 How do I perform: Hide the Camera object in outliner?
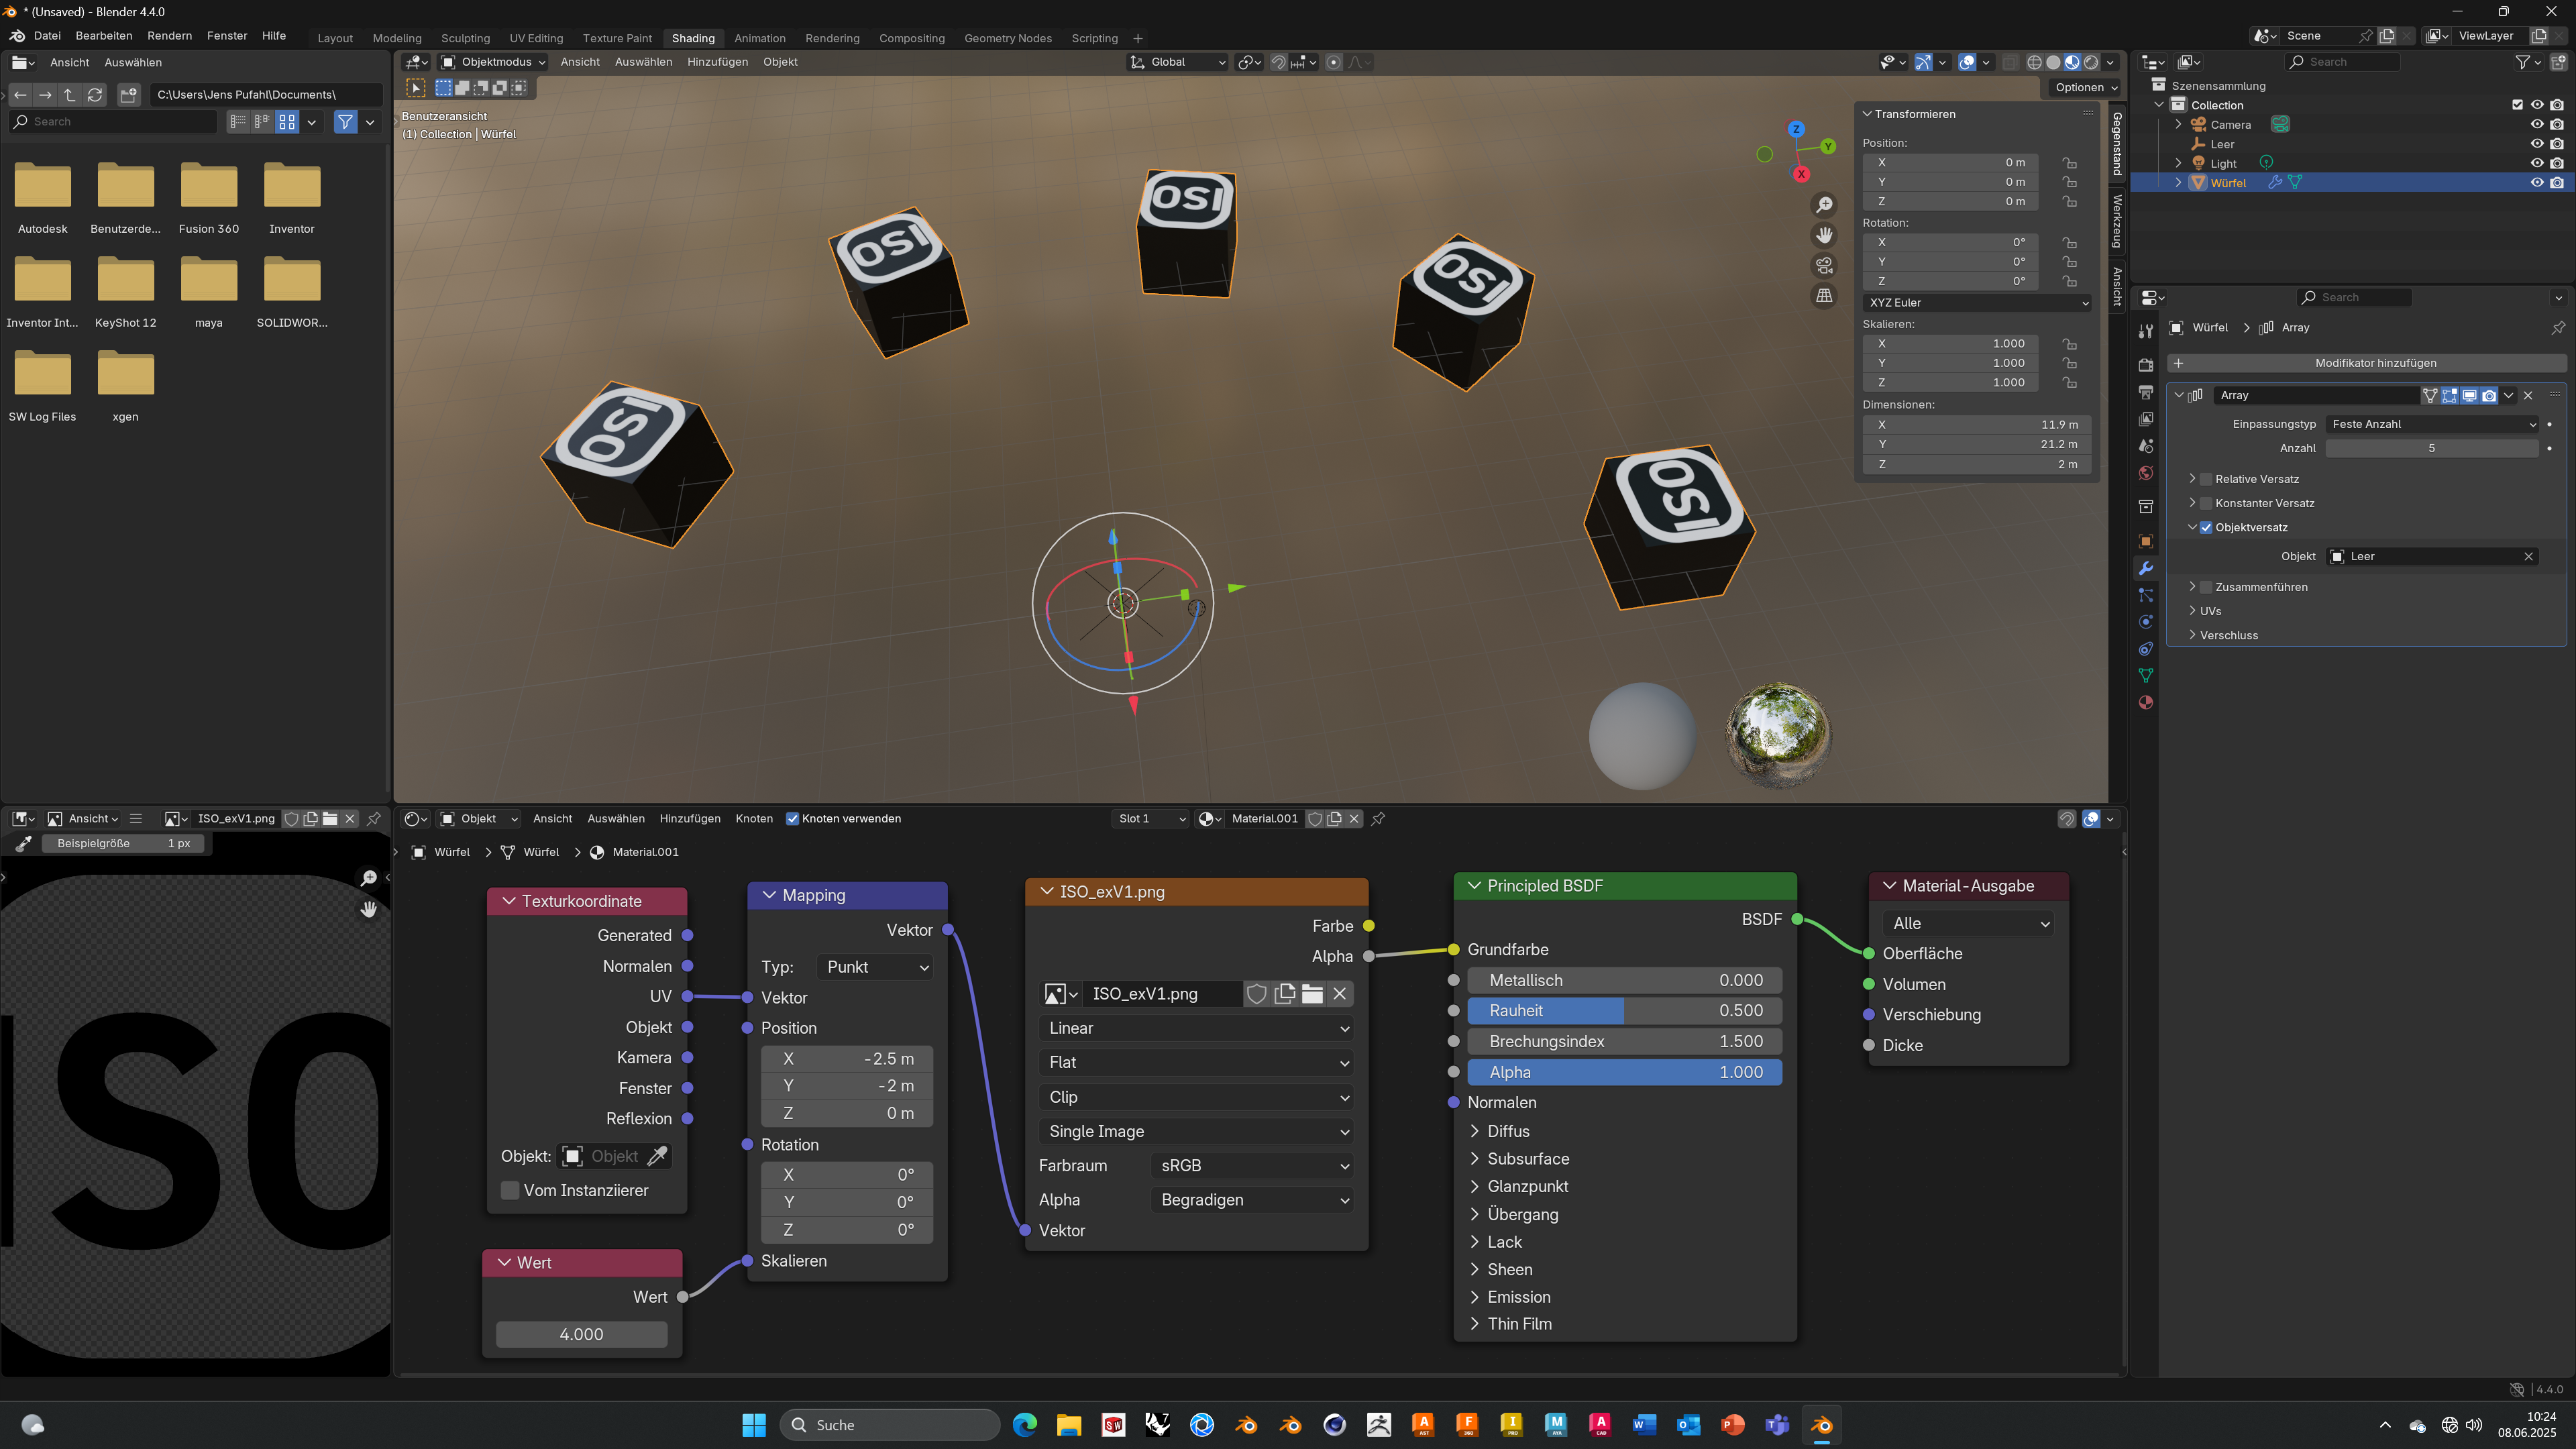pyautogui.click(x=2536, y=124)
